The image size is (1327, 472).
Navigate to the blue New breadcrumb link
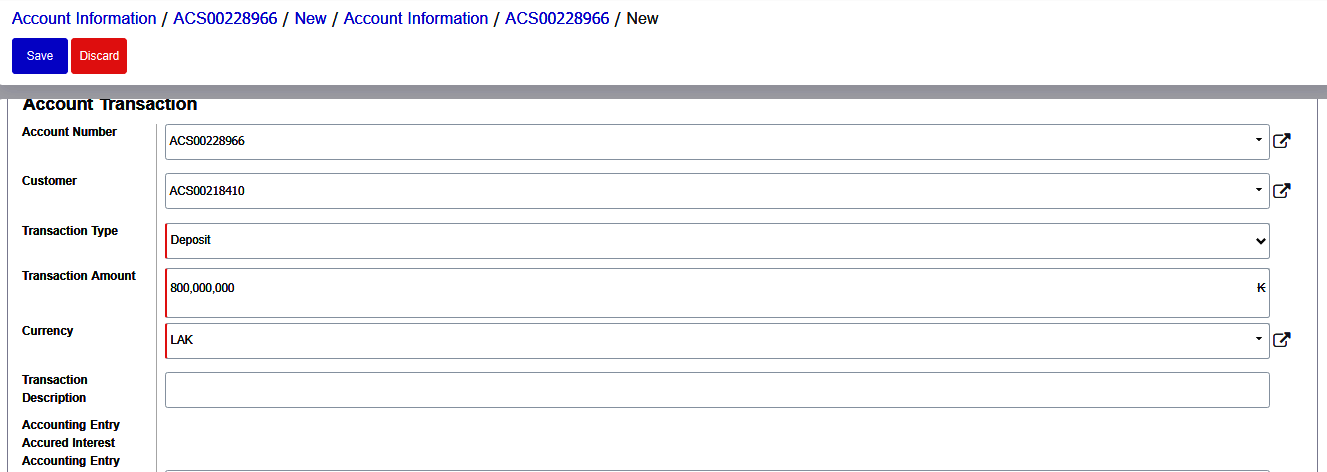pyautogui.click(x=310, y=19)
